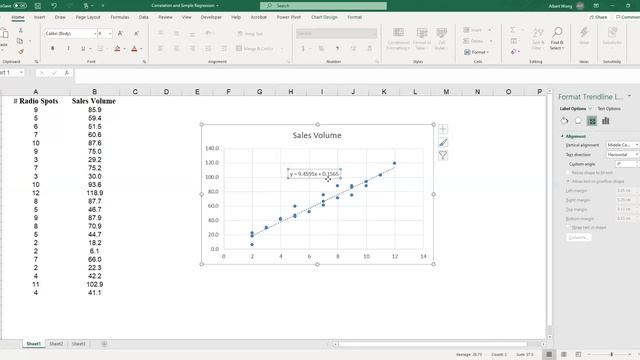Image resolution: width=640 pixels, height=360 pixels.
Task: Click the zoom slider handle
Action: (611, 354)
